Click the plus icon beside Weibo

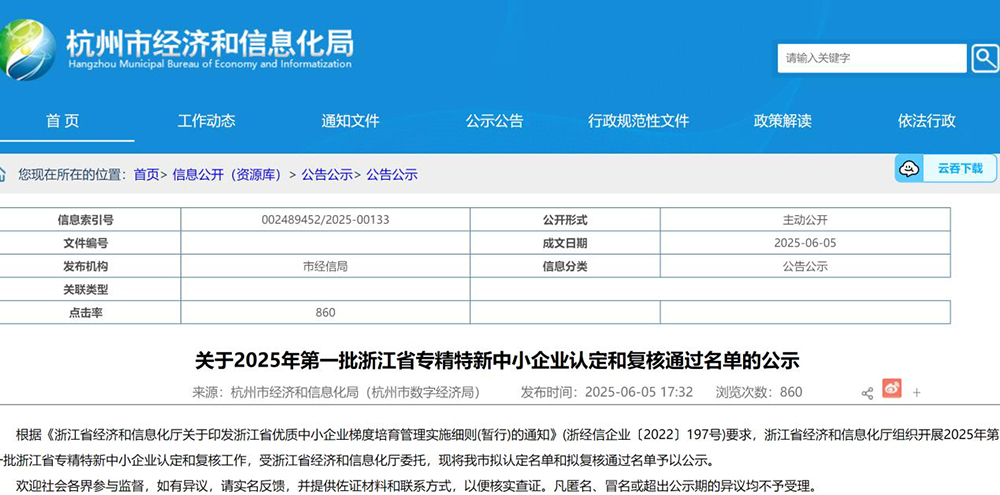(917, 393)
